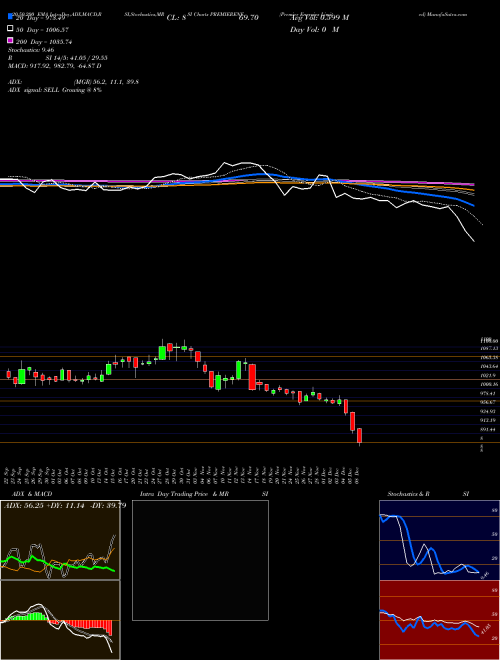Click the 891.44 price axis label

(x=489, y=429)
